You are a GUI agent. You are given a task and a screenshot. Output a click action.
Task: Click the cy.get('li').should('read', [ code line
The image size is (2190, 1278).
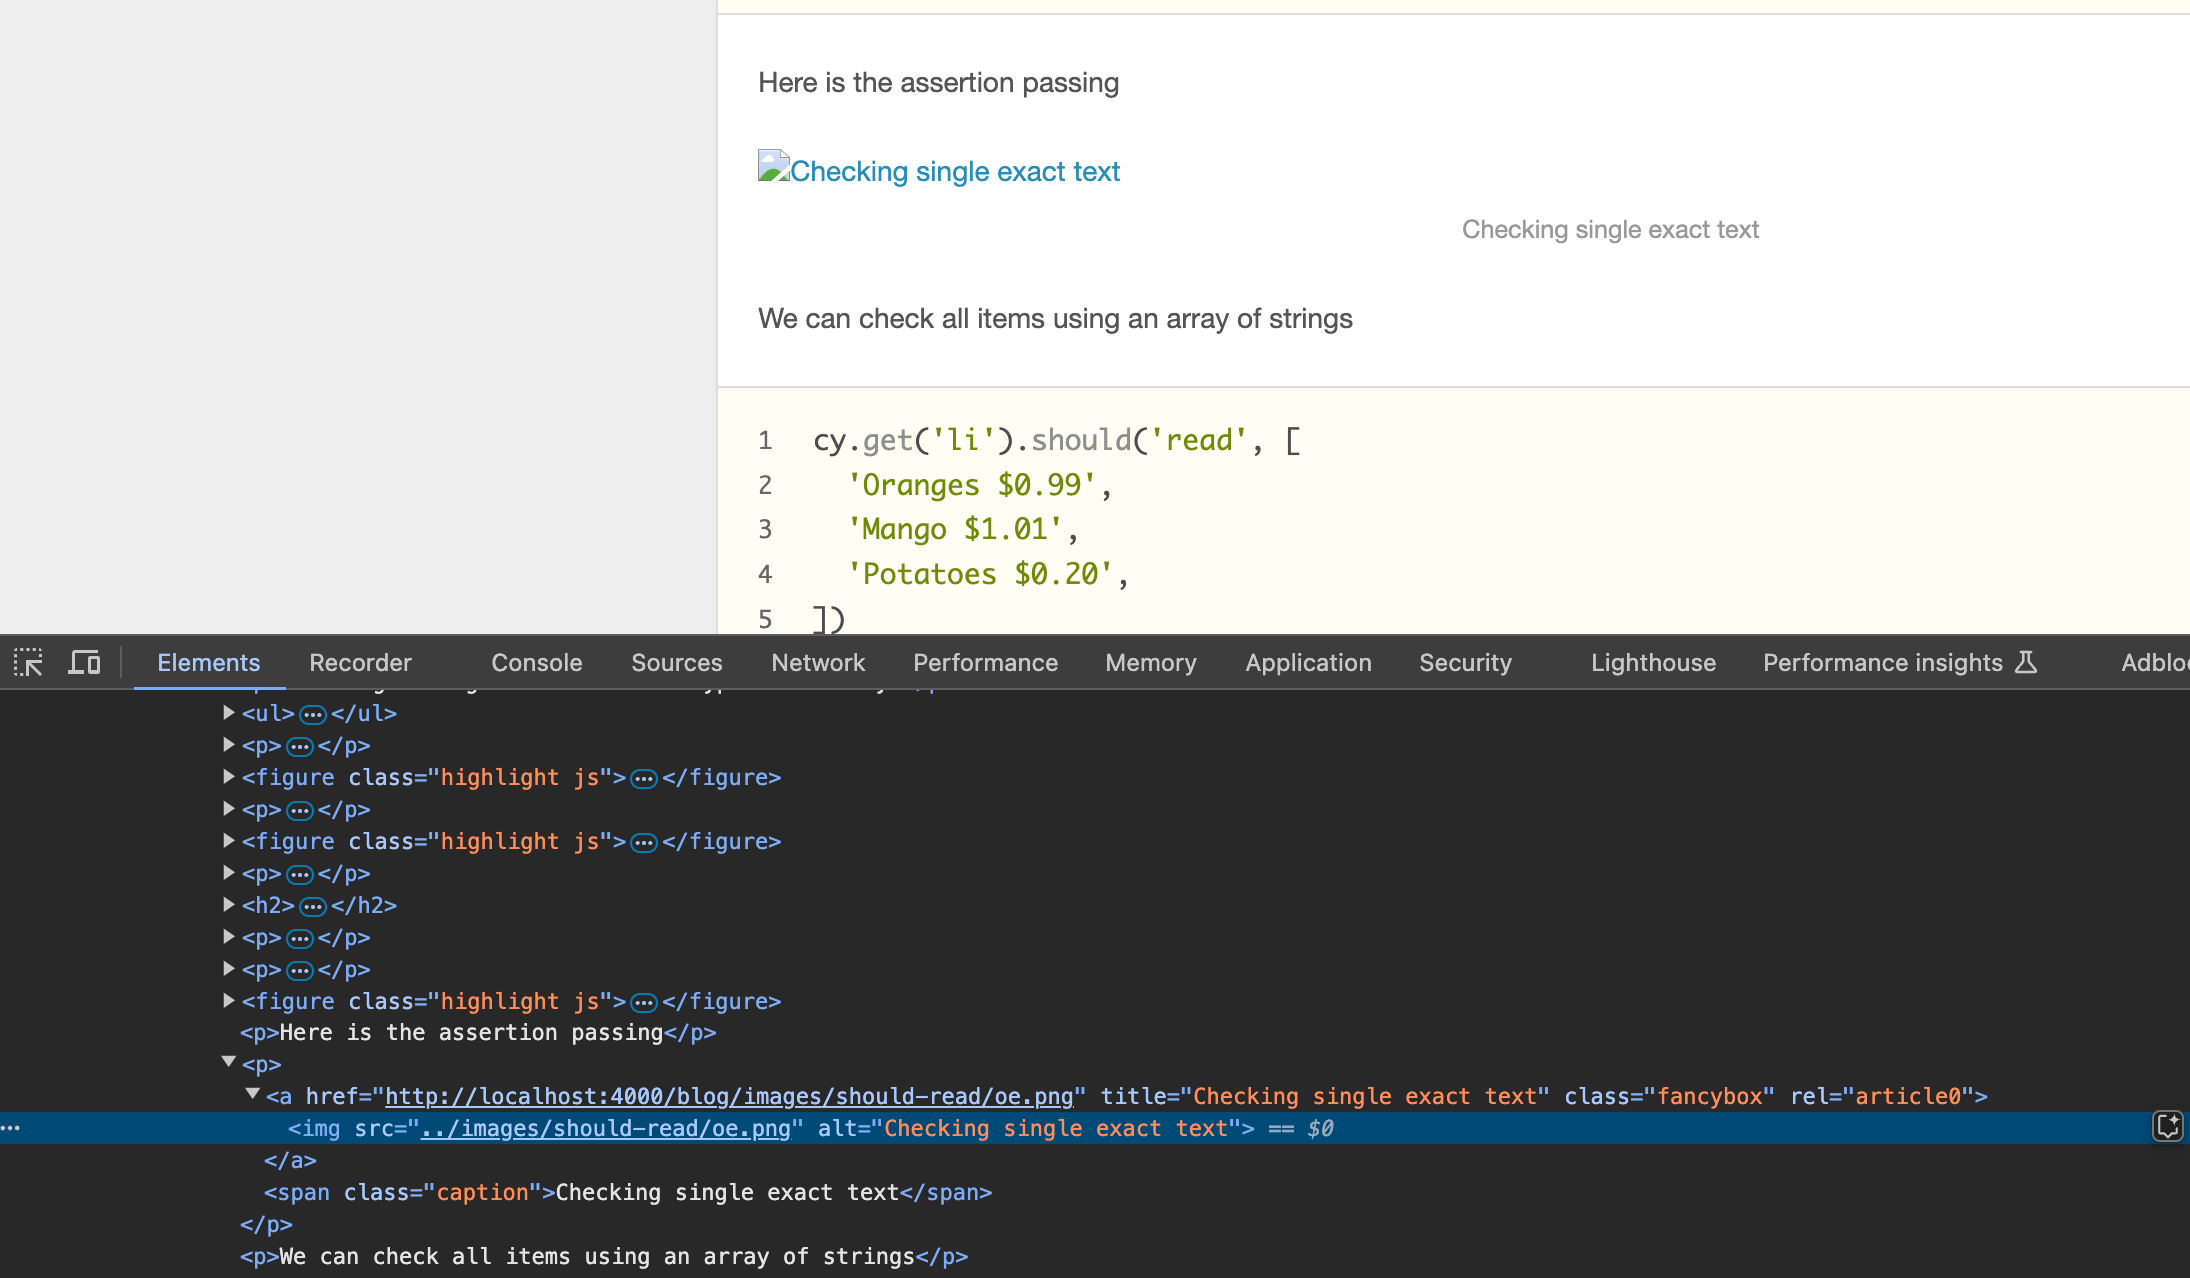[x=1057, y=440]
